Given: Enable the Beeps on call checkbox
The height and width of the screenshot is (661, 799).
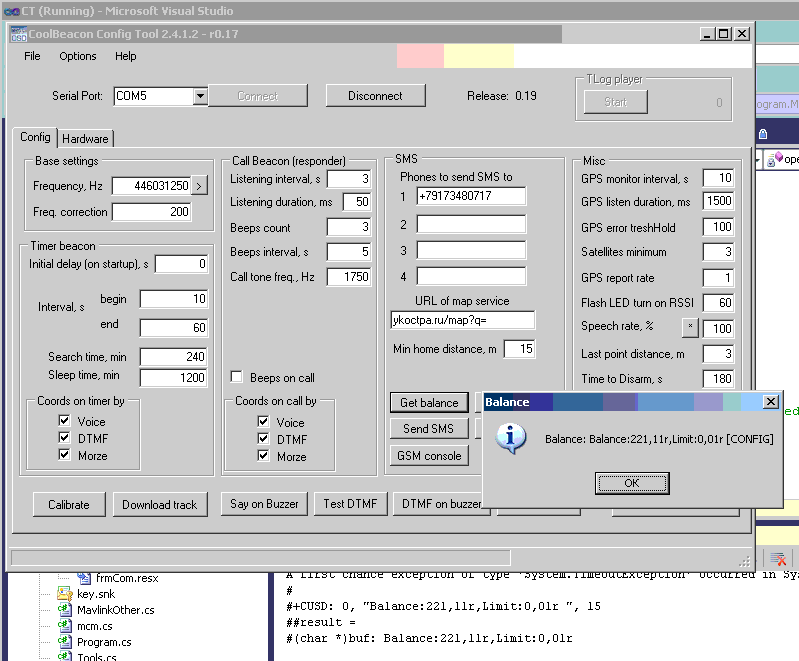Looking at the screenshot, I should pos(237,378).
